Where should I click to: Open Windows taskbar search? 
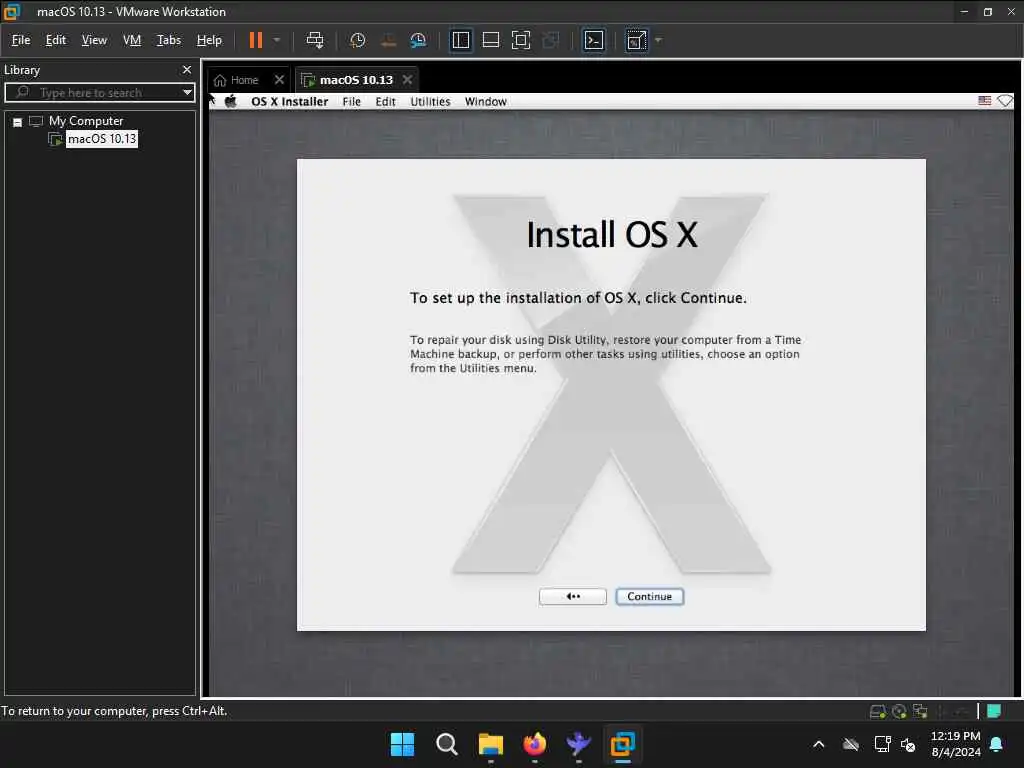pyautogui.click(x=447, y=744)
